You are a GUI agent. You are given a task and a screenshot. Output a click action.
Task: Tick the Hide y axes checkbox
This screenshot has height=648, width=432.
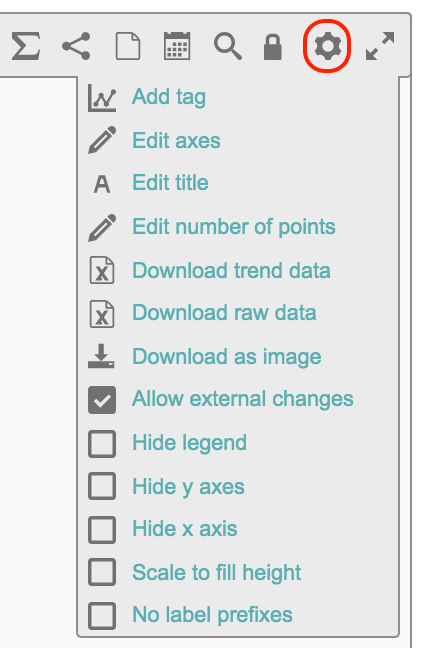(102, 486)
